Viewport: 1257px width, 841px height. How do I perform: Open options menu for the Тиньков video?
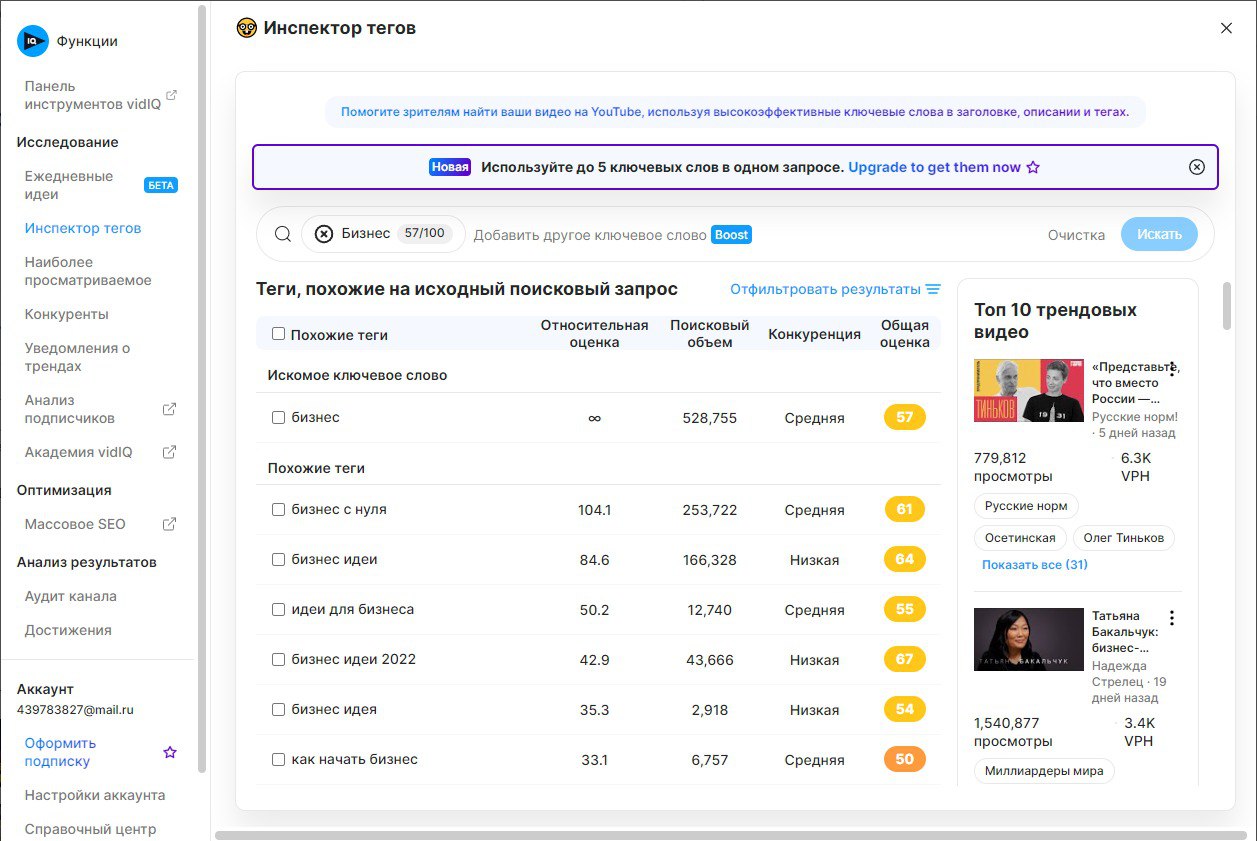point(1172,369)
